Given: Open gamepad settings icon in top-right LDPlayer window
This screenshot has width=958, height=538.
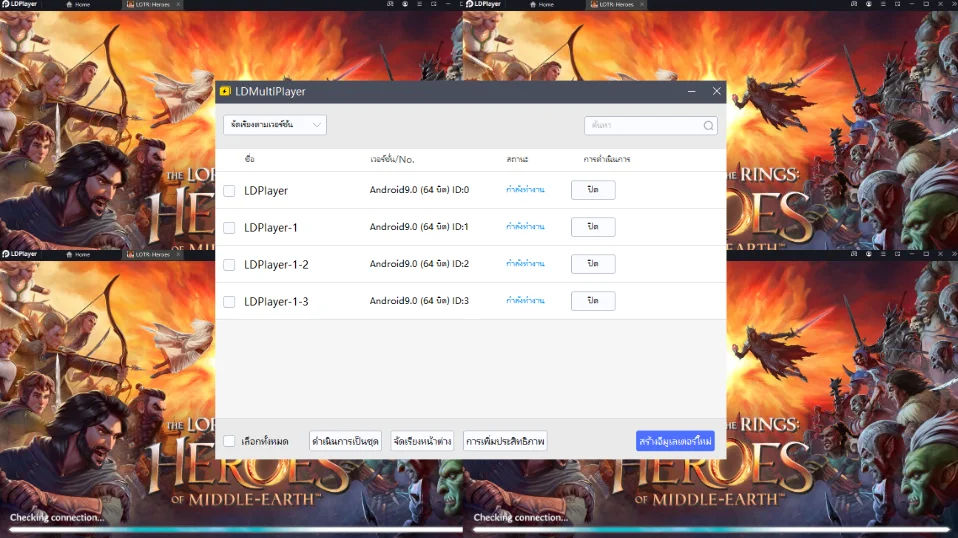Looking at the screenshot, I should coord(854,4).
